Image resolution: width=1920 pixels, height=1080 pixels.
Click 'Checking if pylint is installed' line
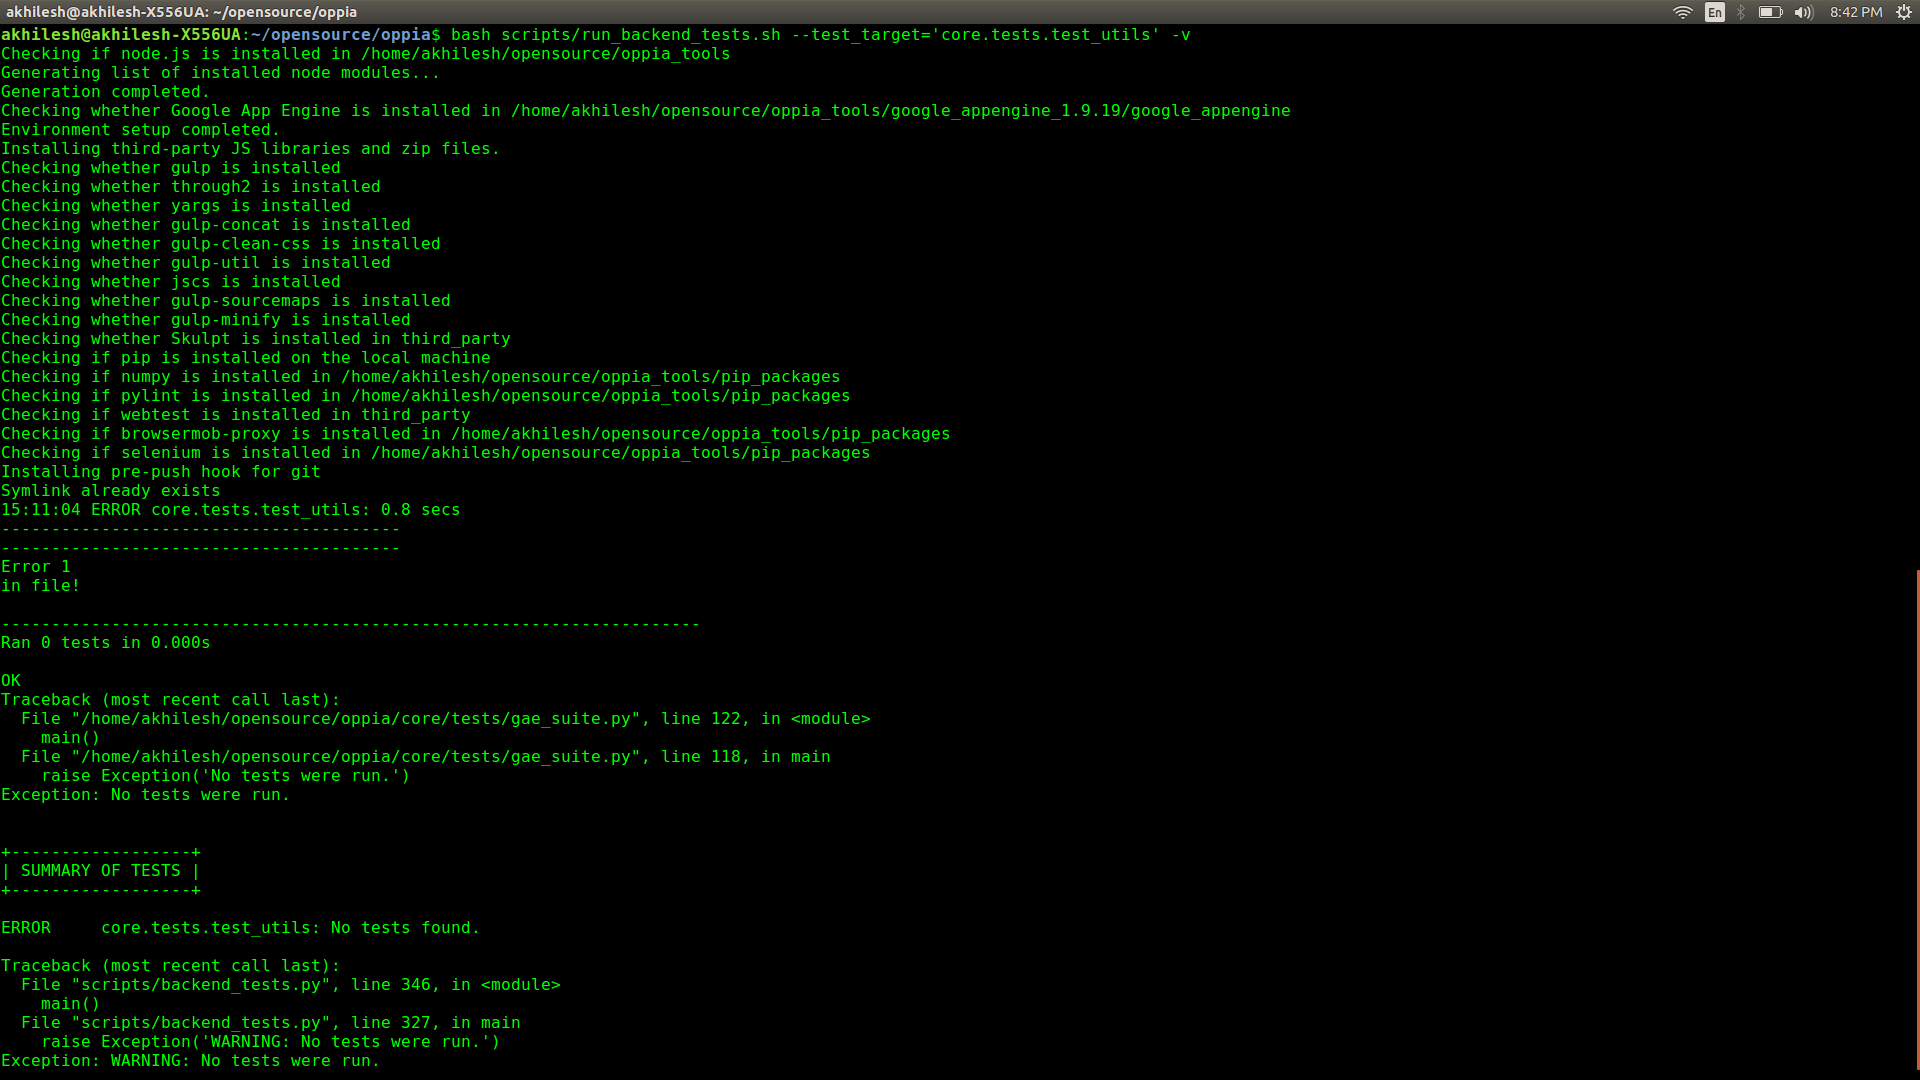pos(426,396)
